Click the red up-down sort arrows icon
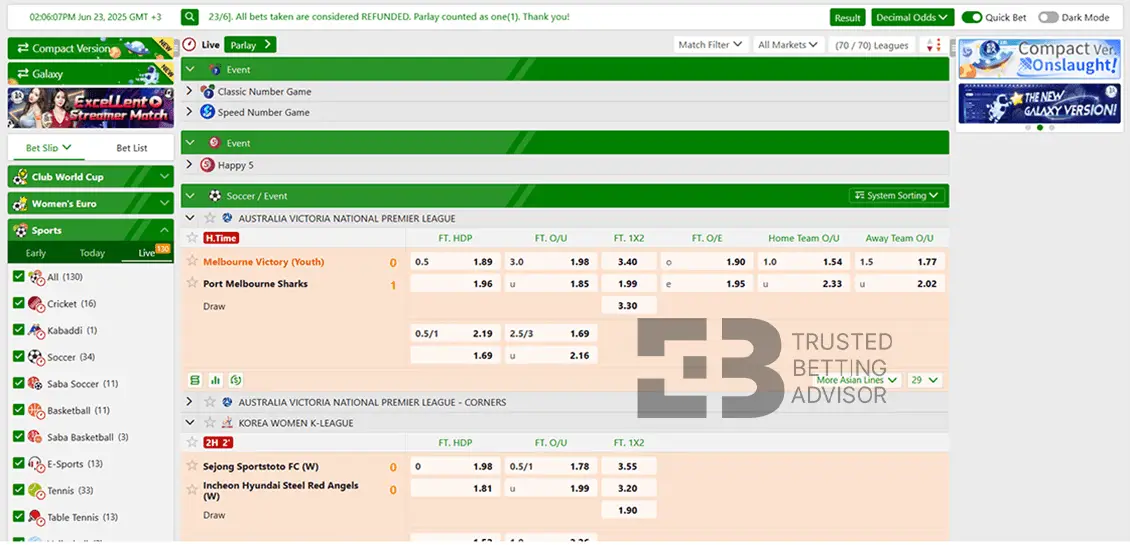This screenshot has width=1130, height=545. [934, 45]
